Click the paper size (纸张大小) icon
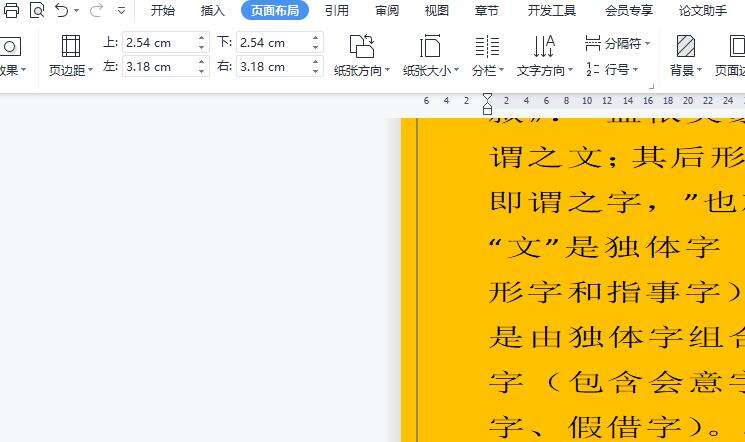This screenshot has height=442, width=745. [431, 46]
